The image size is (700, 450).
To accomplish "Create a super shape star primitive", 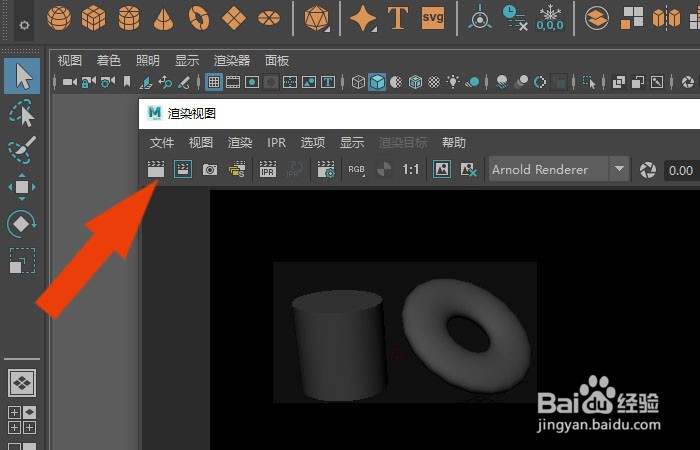I will (363, 18).
